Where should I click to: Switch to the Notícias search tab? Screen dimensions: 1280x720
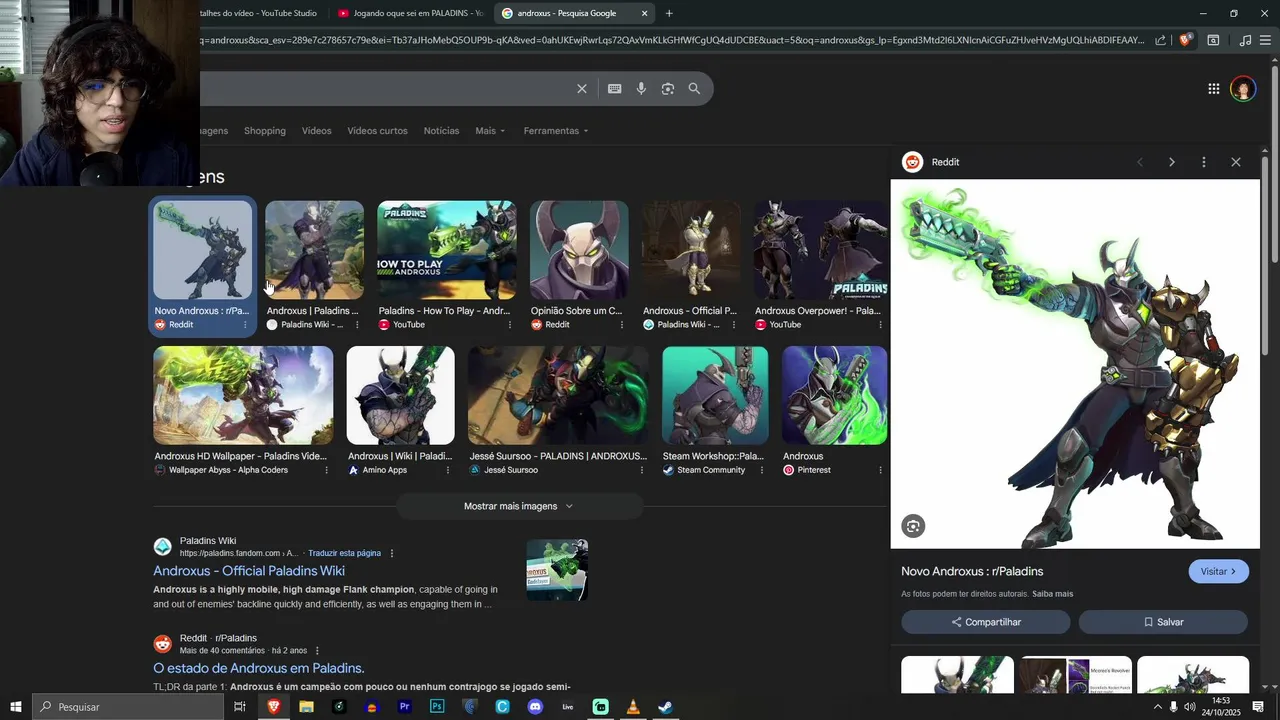tap(441, 131)
